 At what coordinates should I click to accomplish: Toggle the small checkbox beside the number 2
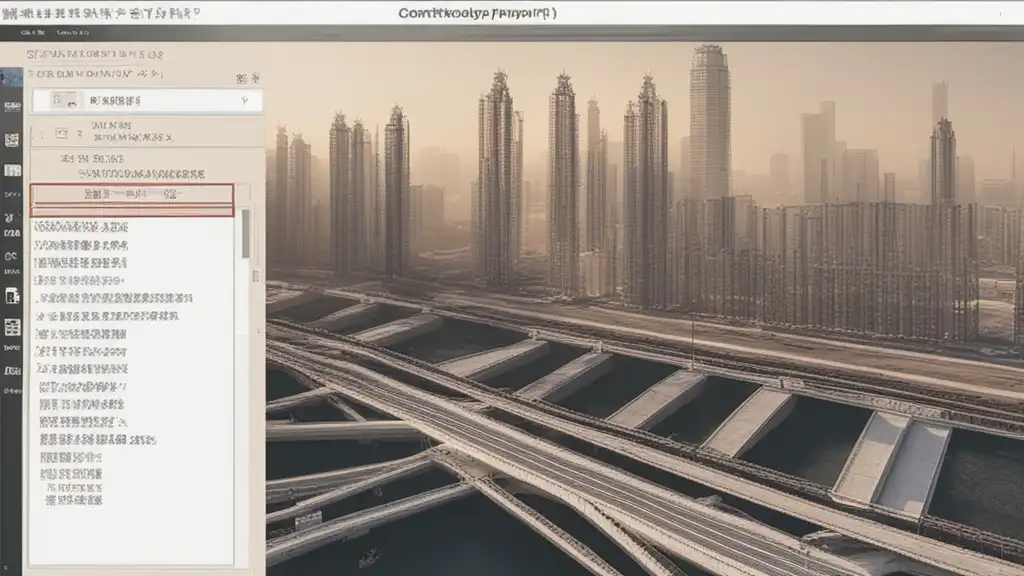61,133
